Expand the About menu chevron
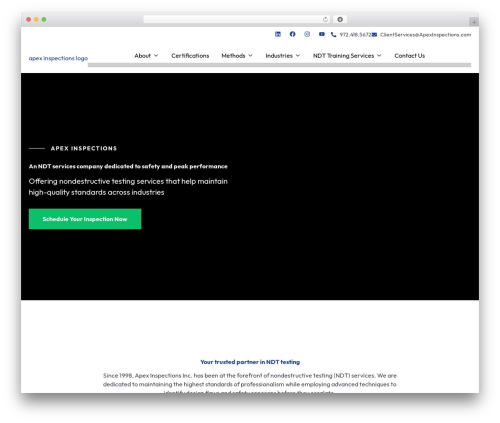Viewport: 500px width, 423px height. tap(156, 56)
